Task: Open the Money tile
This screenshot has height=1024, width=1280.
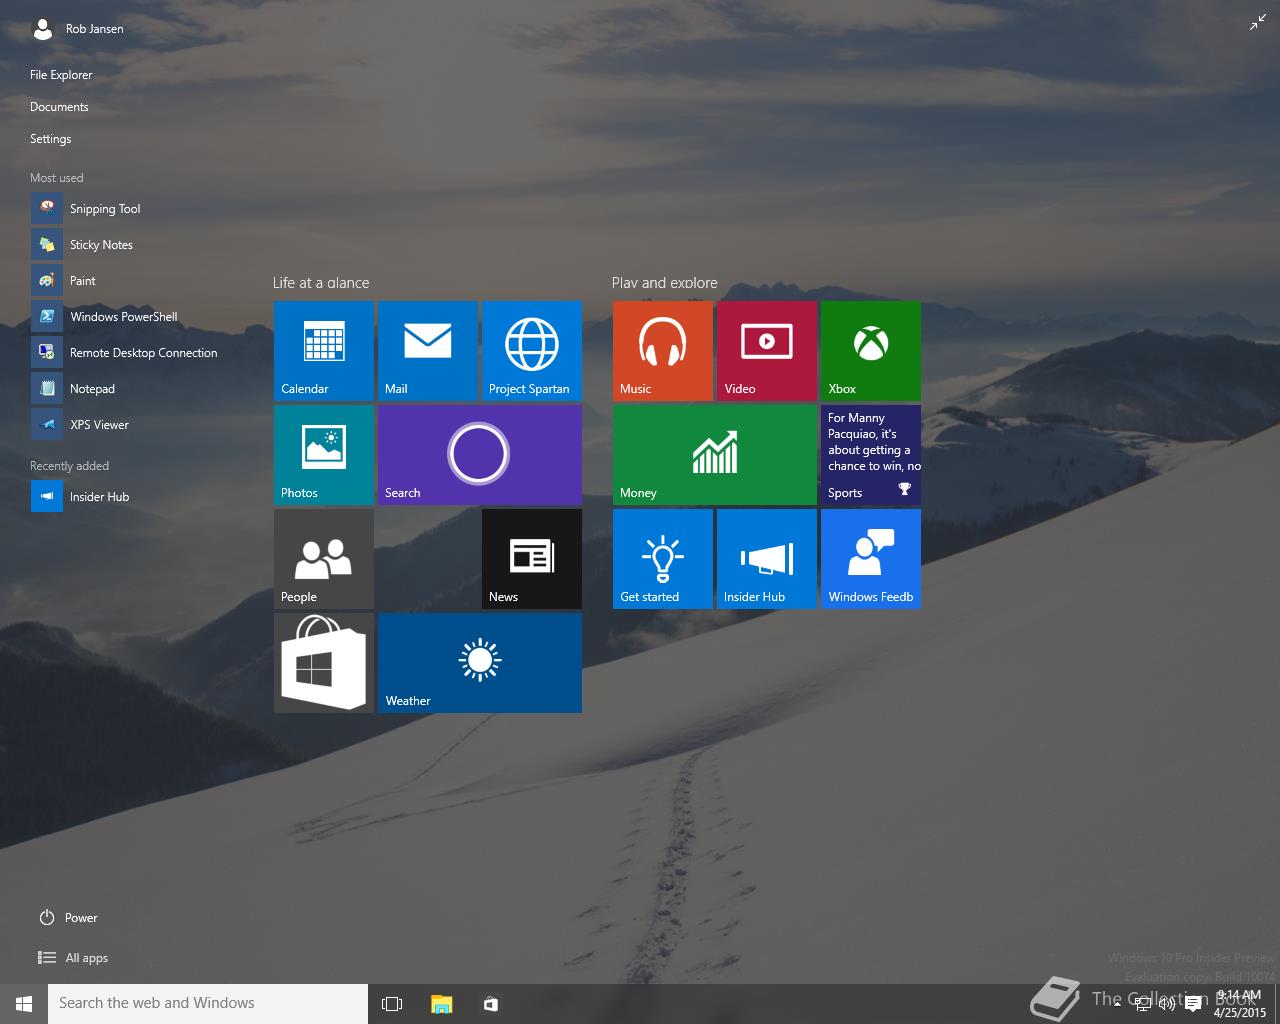Action: 715,455
